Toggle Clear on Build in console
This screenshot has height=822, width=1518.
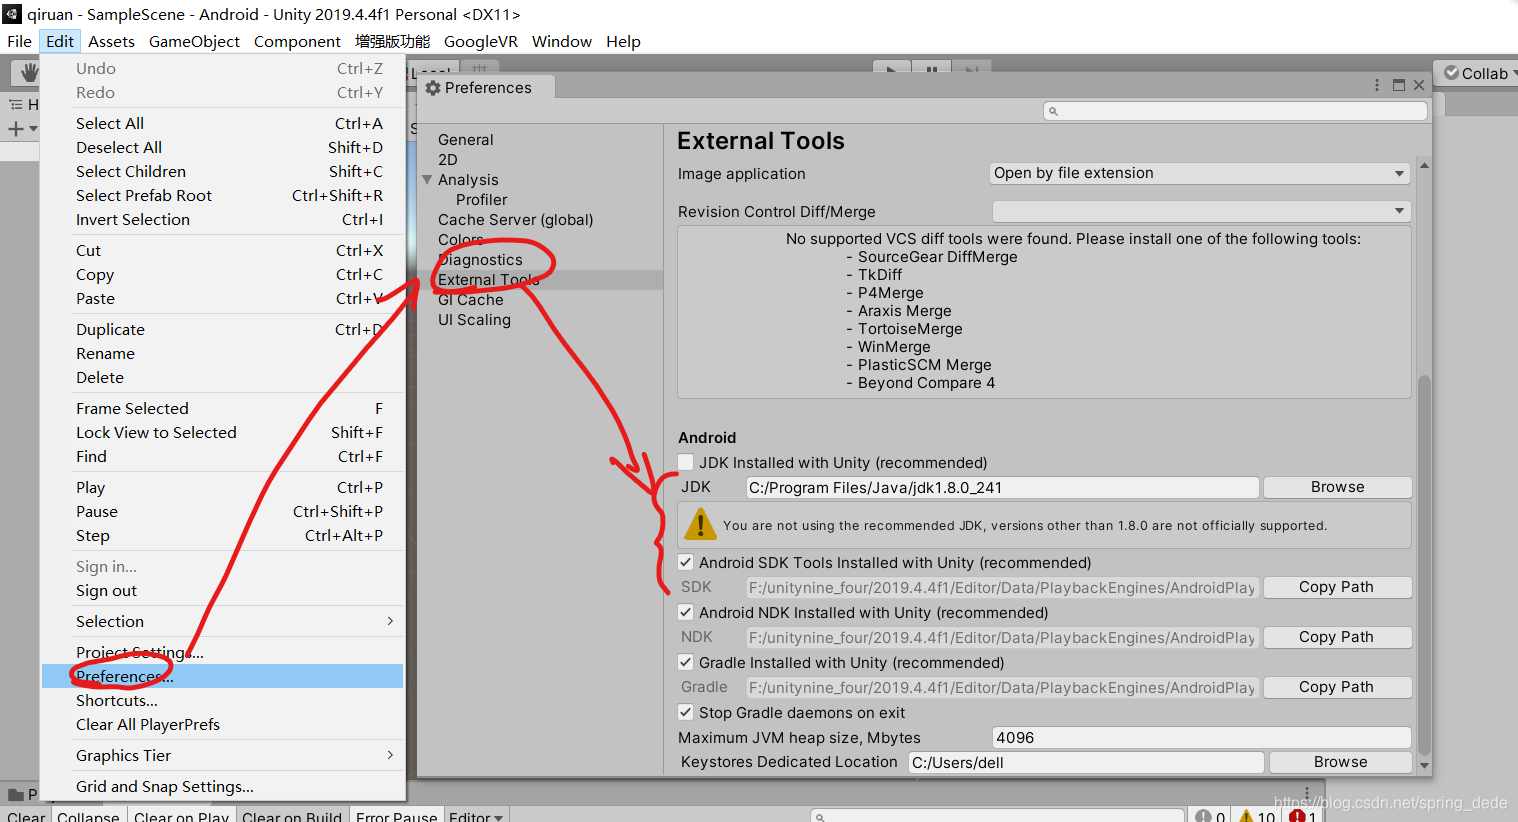[x=292, y=816]
